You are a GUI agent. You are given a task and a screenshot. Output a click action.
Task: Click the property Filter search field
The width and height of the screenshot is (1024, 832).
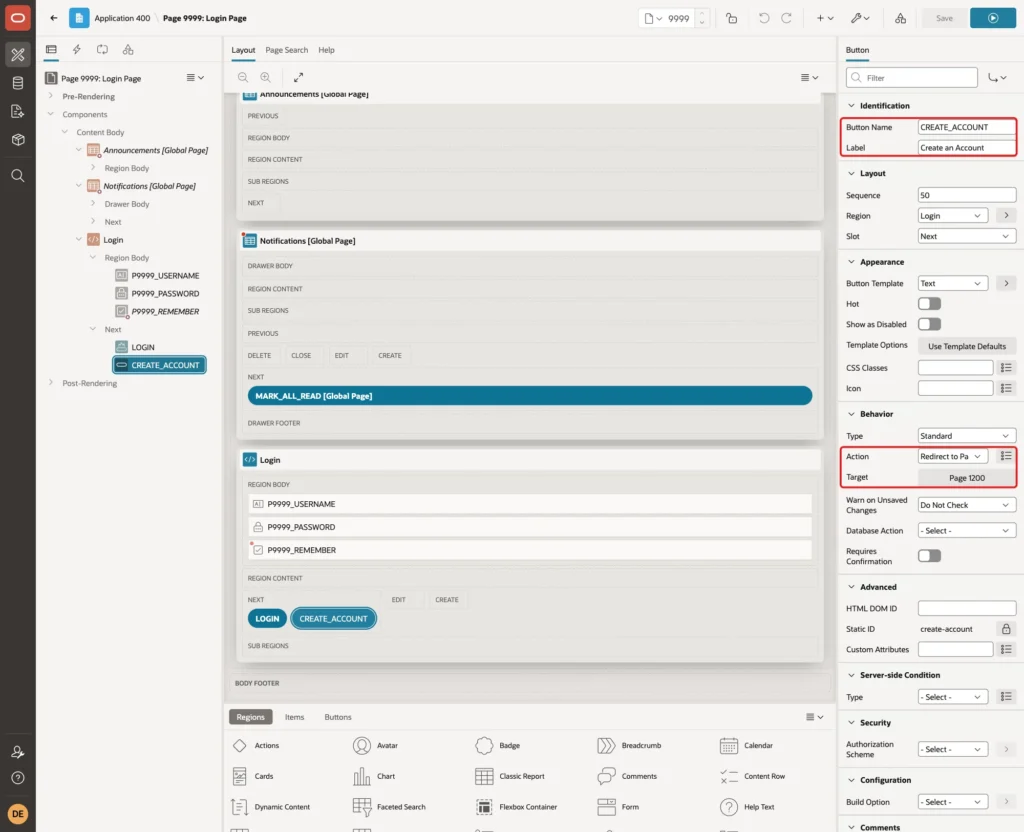[912, 78]
